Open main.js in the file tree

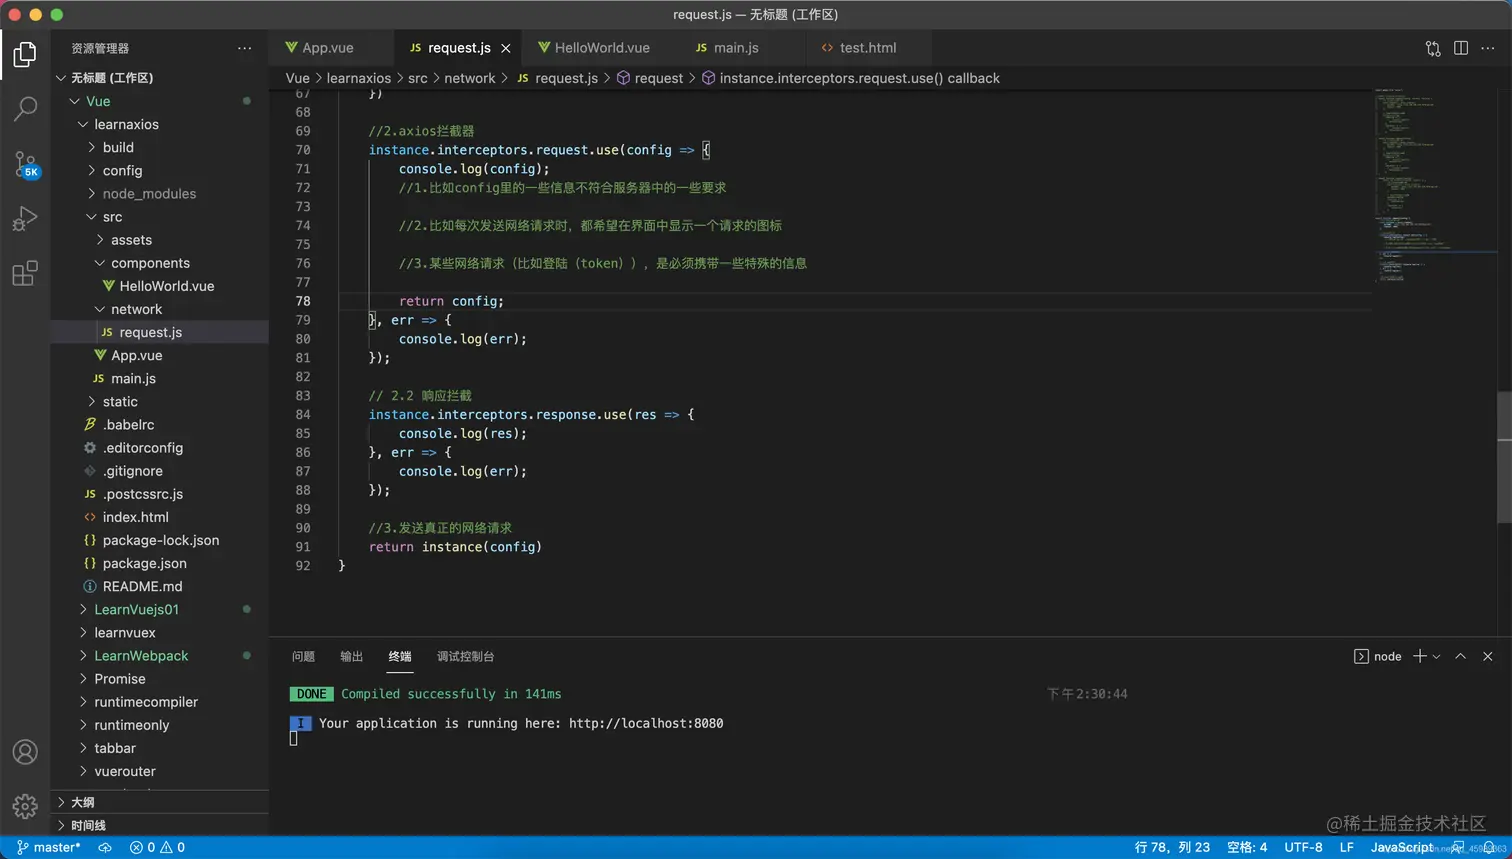point(160,378)
